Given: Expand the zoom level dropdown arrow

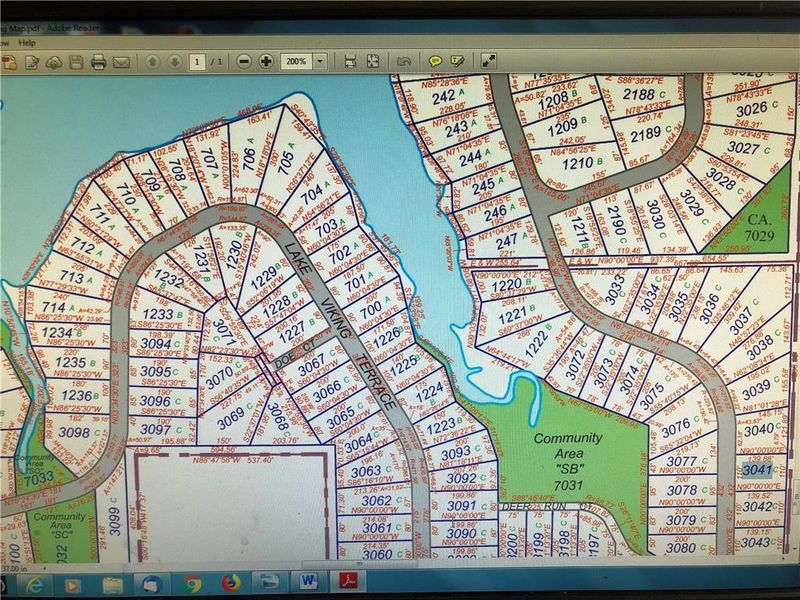Looking at the screenshot, I should 320,61.
